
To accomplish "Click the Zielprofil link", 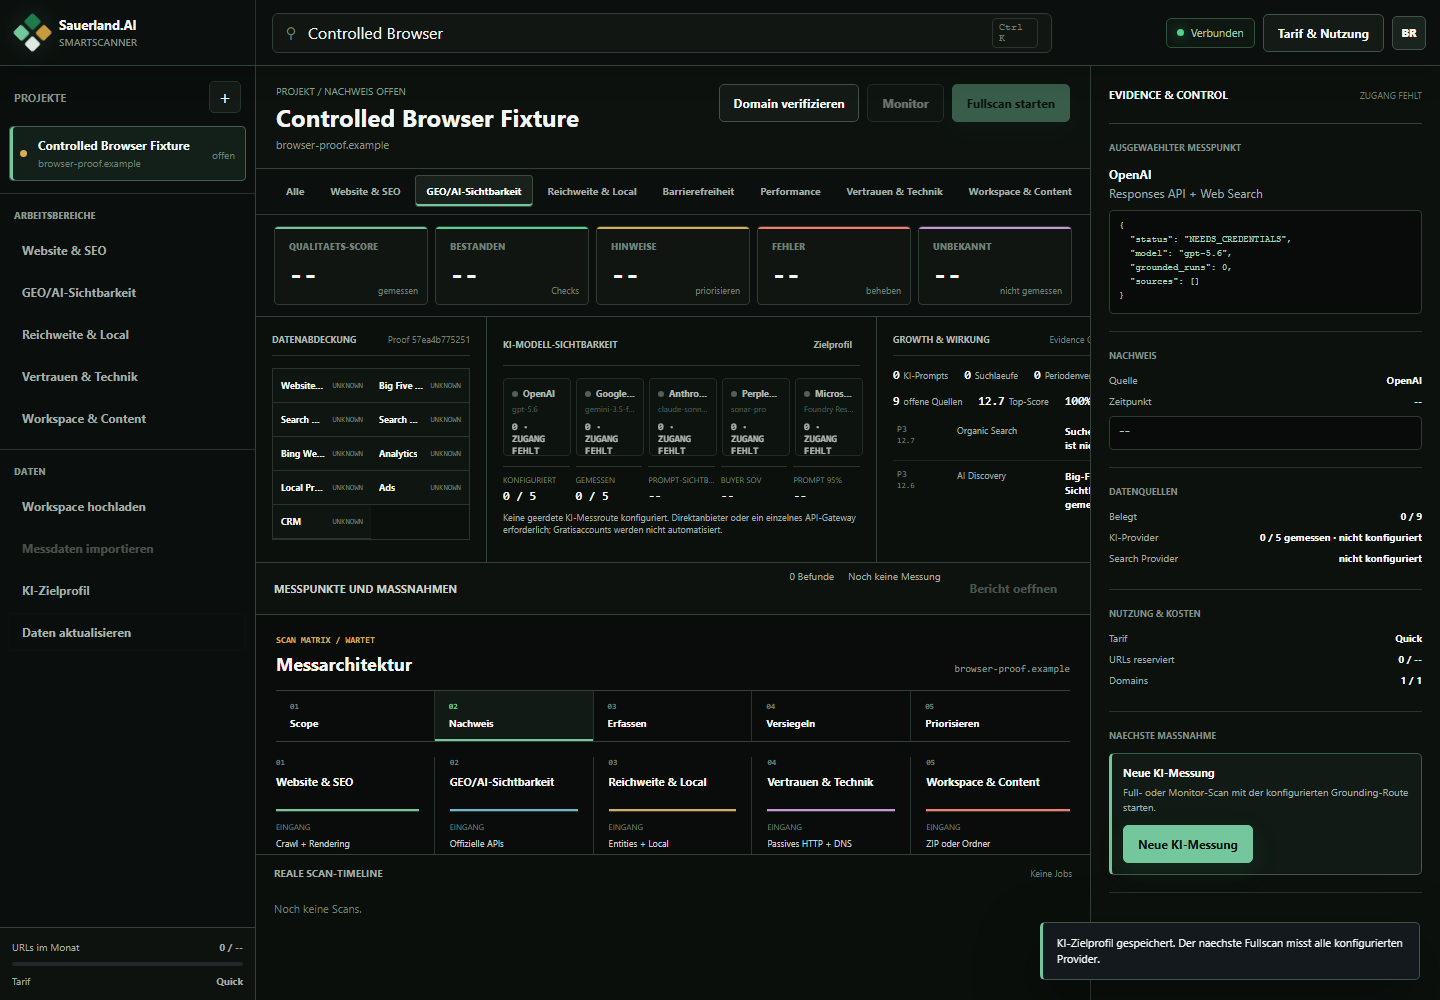I will pyautogui.click(x=833, y=344).
